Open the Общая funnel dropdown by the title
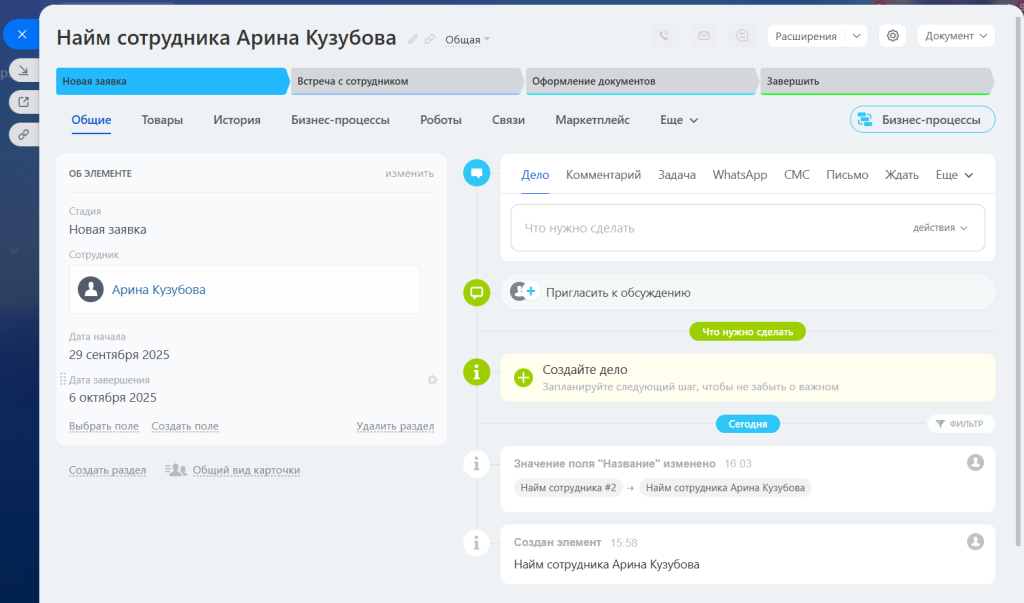1024x603 pixels. click(467, 40)
